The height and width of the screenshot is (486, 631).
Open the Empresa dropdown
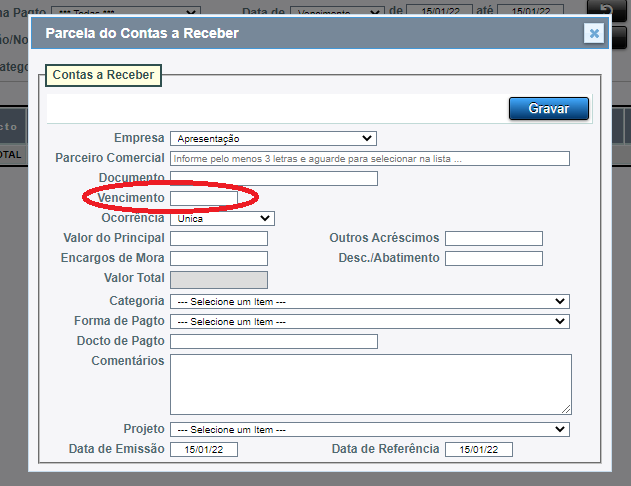272,139
